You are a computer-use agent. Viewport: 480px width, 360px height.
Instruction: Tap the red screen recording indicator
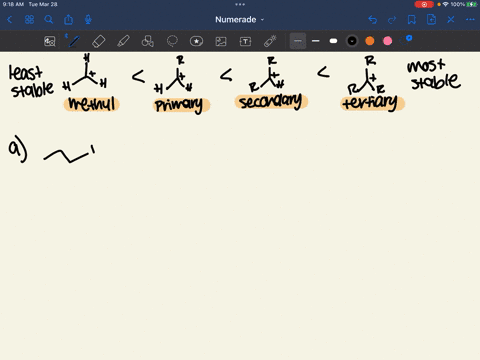coord(424,4)
